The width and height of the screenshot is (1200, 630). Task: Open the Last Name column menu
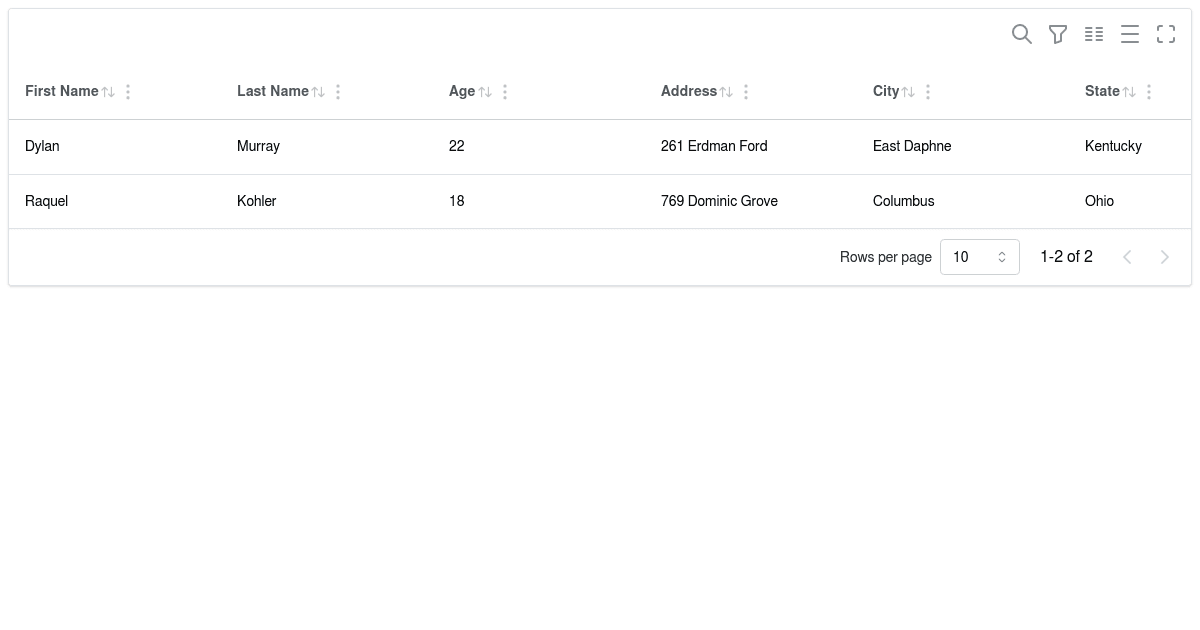click(x=338, y=91)
